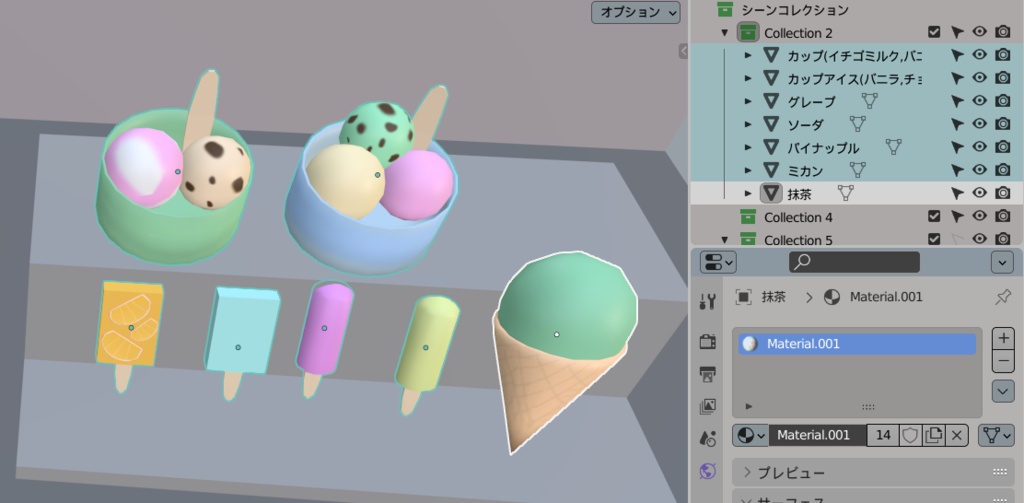Click the Properties search field
This screenshot has width=1024, height=503.
[854, 262]
